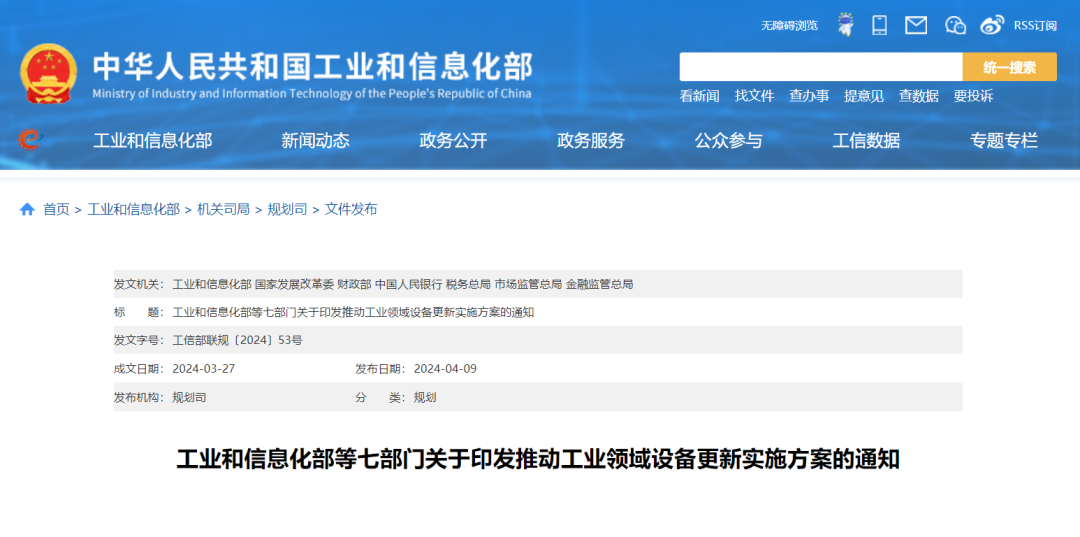This screenshot has width=1080, height=537.
Task: Open the RSS订阅 subscription link
Action: pyautogui.click(x=1035, y=26)
